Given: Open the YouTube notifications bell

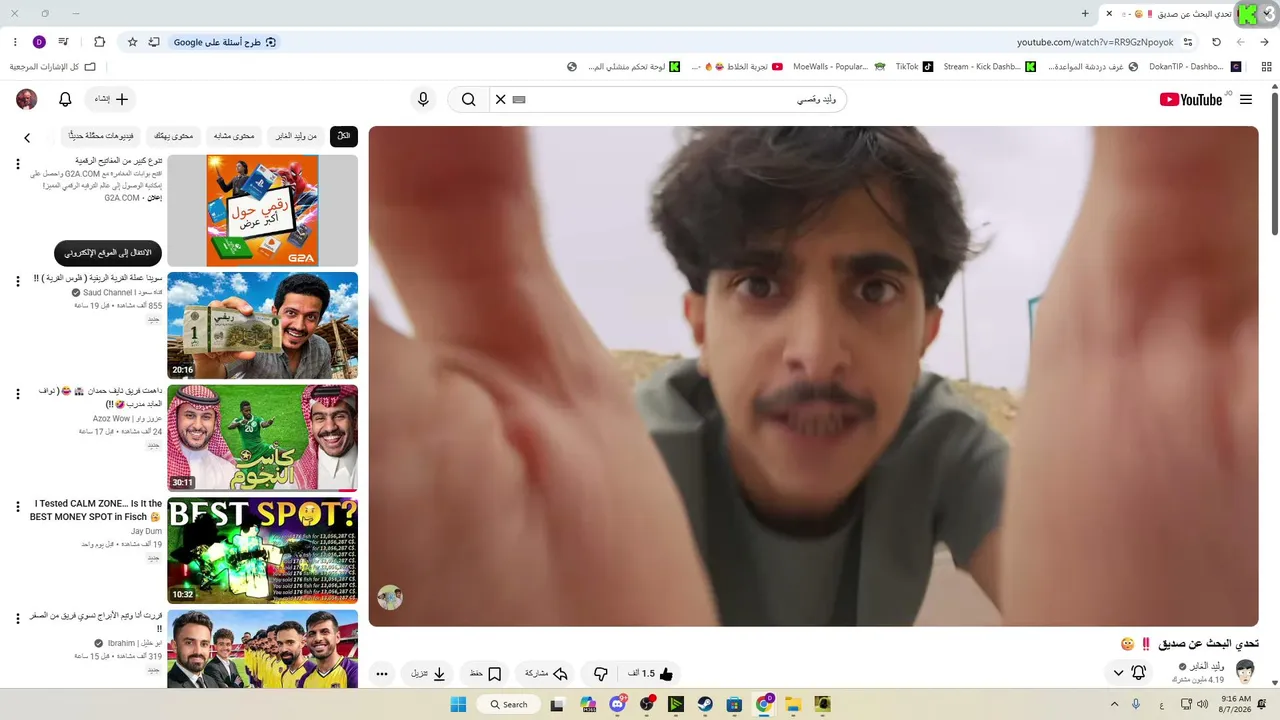Looking at the screenshot, I should (x=65, y=99).
